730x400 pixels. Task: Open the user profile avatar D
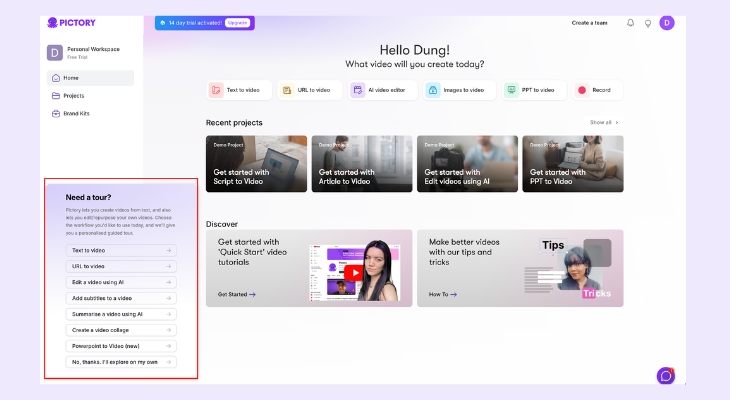[x=667, y=23]
